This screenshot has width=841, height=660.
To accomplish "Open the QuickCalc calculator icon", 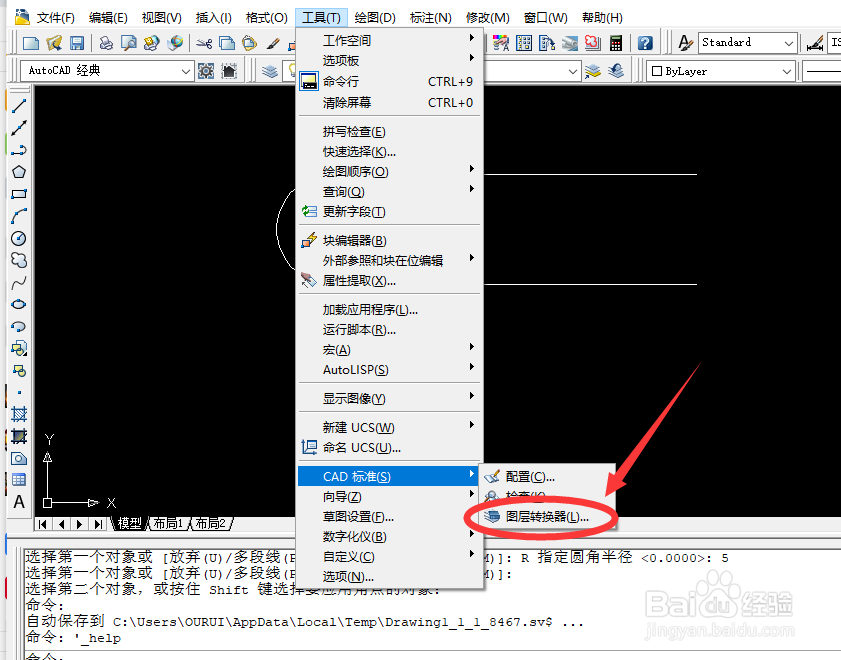I will (616, 43).
